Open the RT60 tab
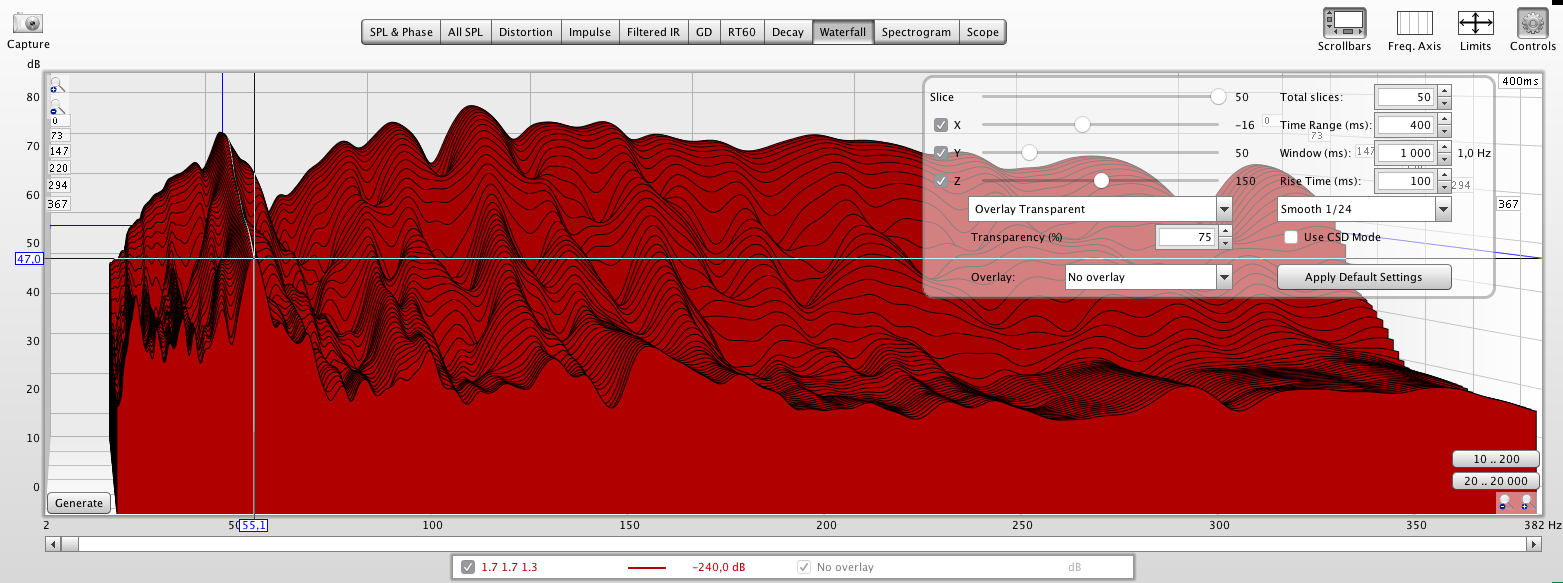 point(741,32)
